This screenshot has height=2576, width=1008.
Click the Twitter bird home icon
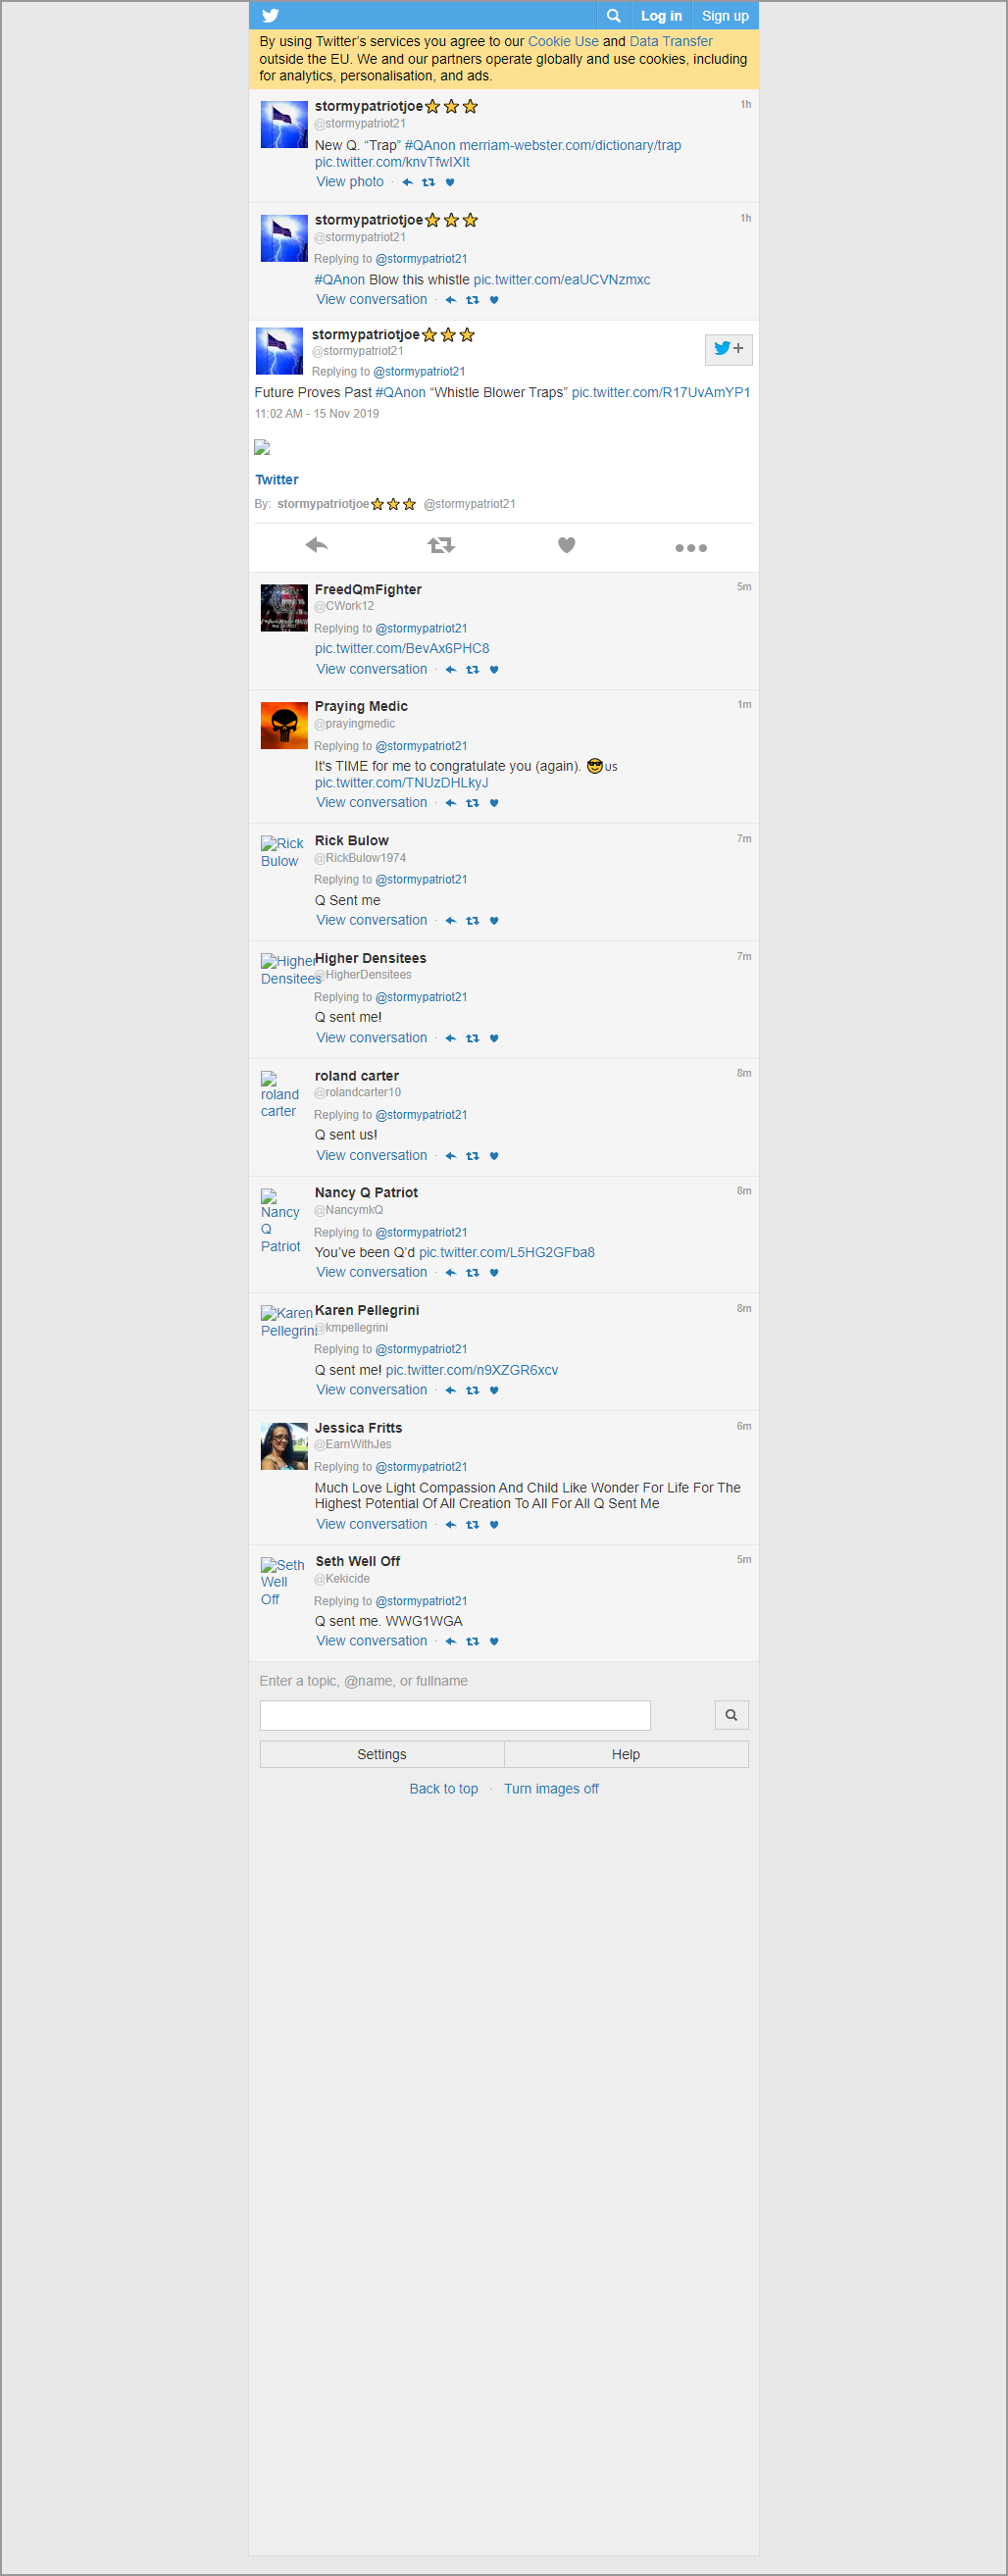pos(270,16)
